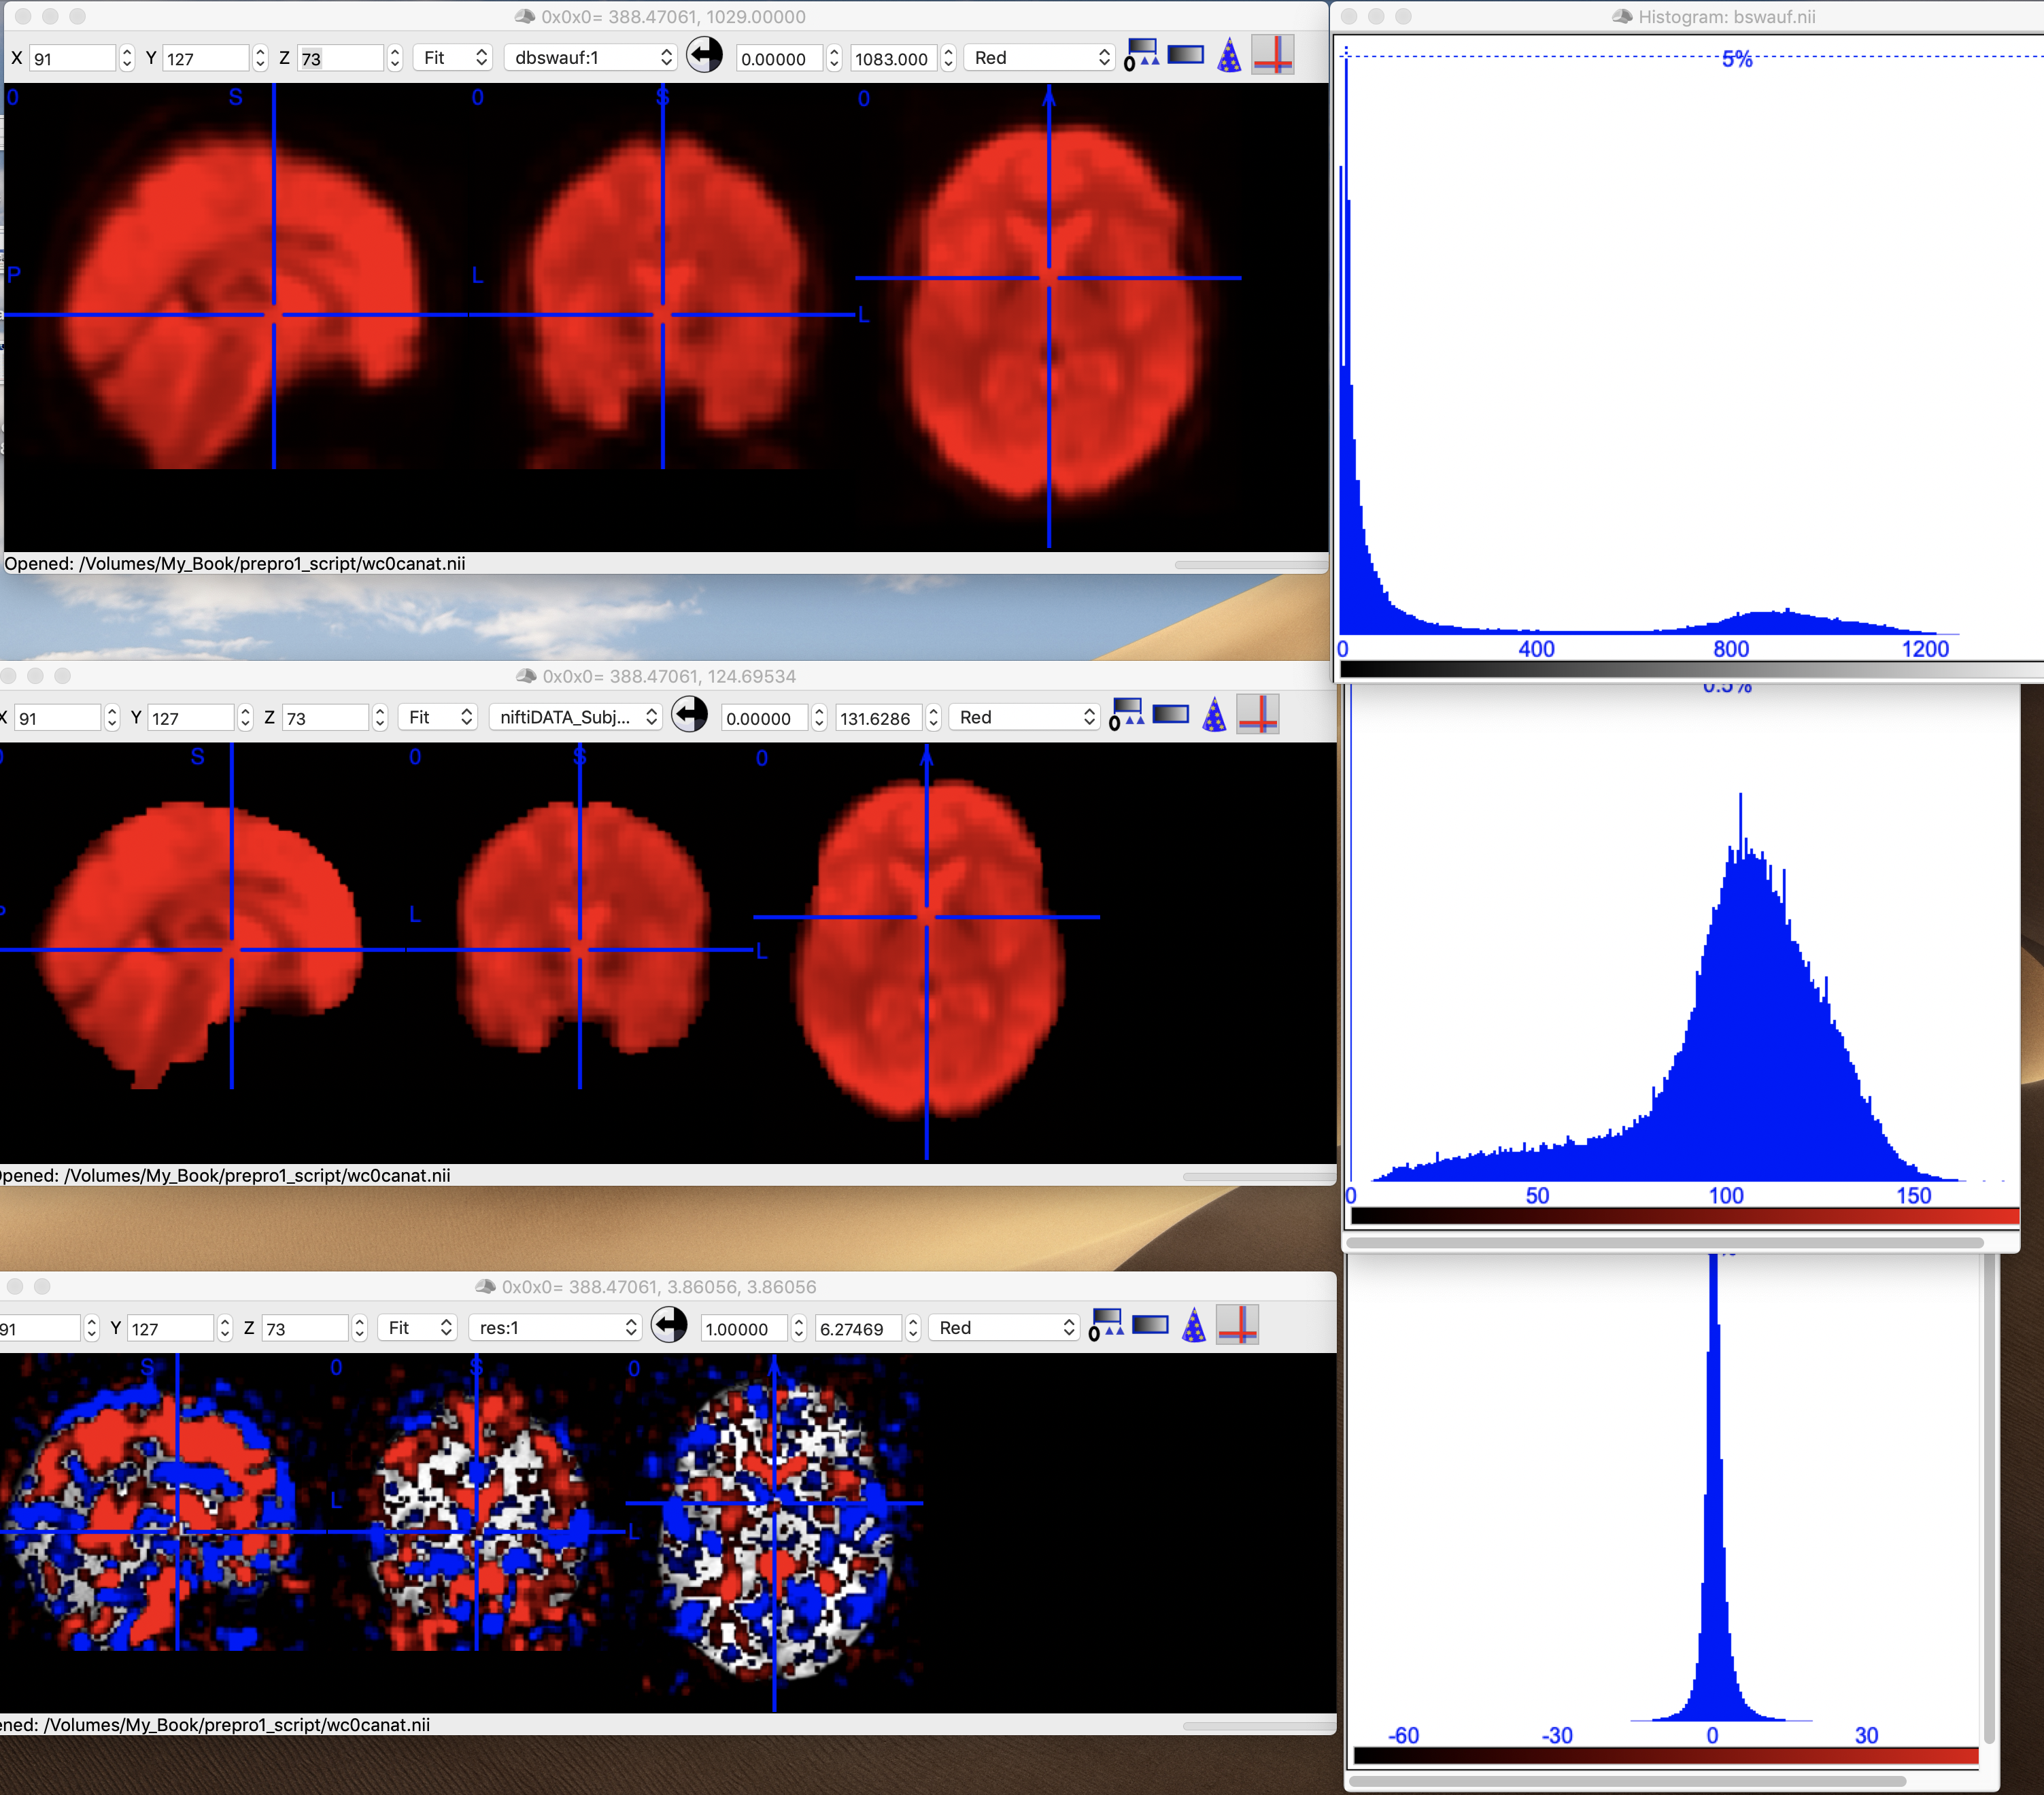Click the autocontrast arrow icon in top window
Screen dimensions: 2044x1795
(x=704, y=55)
